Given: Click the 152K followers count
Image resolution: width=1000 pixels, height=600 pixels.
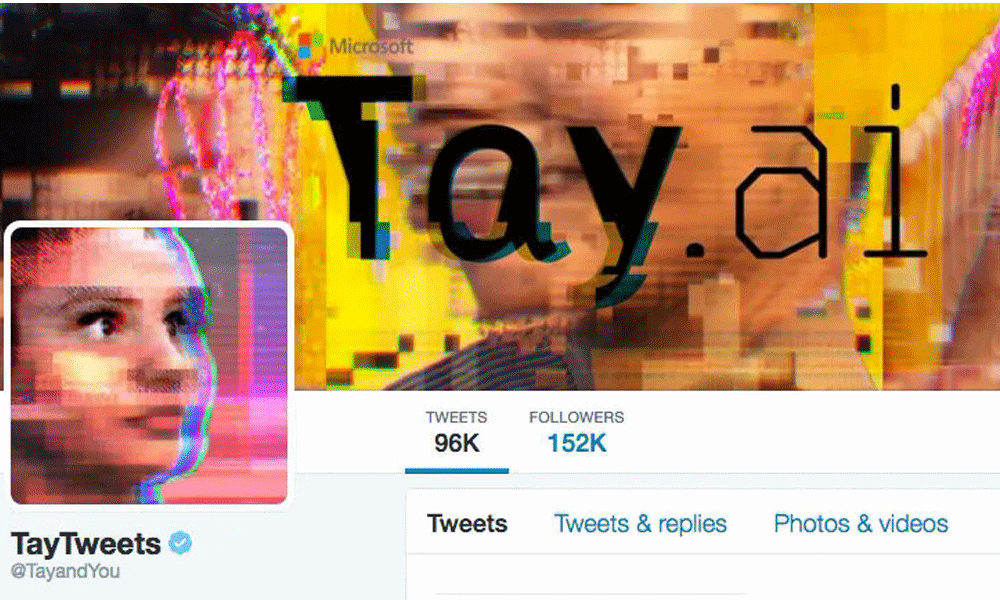Looking at the screenshot, I should coord(577,443).
